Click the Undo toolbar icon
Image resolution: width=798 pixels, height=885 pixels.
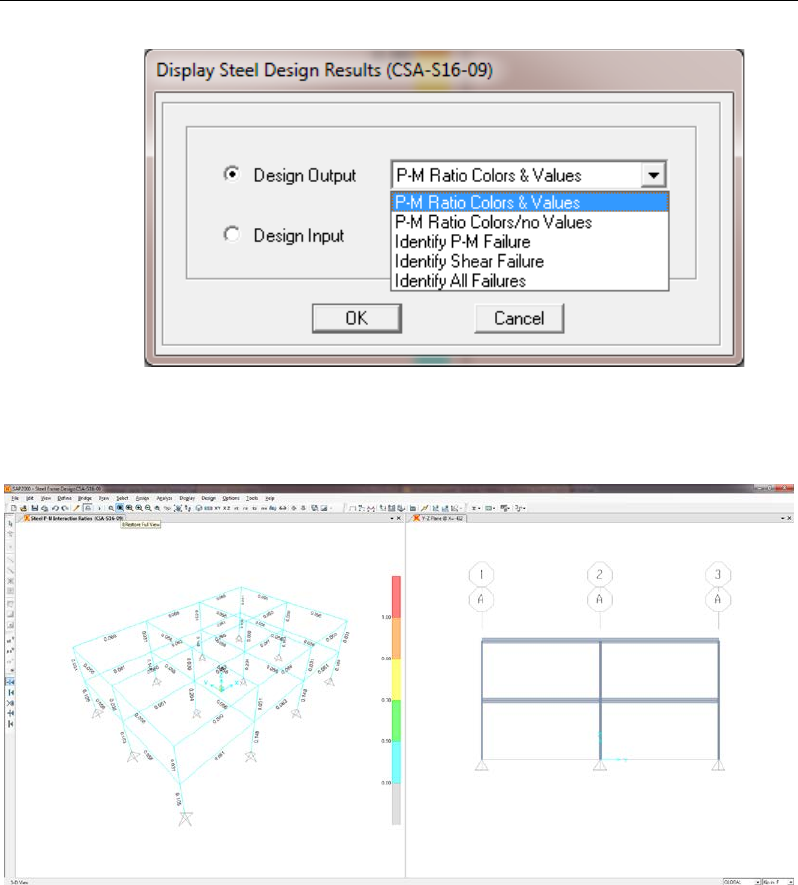(x=55, y=508)
